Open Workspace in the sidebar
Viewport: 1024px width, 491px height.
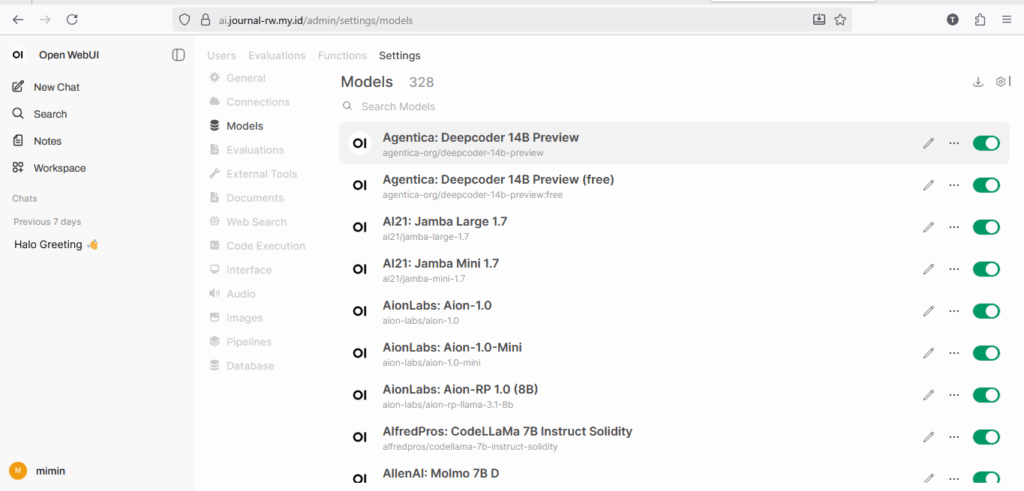click(50, 168)
